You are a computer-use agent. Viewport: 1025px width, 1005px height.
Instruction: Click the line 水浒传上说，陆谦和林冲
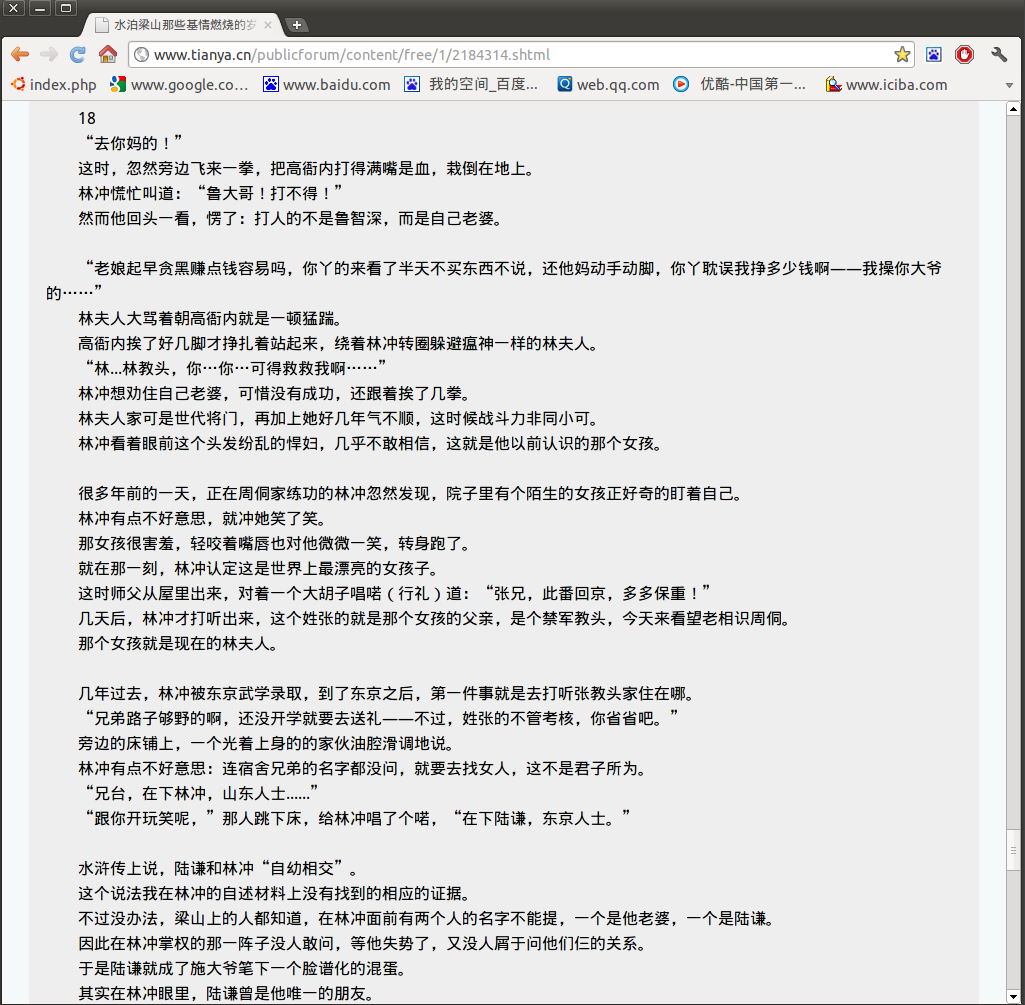point(218,868)
